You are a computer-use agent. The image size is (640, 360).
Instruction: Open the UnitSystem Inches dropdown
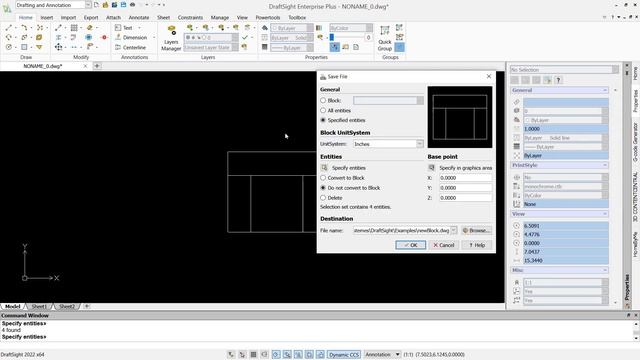420,144
